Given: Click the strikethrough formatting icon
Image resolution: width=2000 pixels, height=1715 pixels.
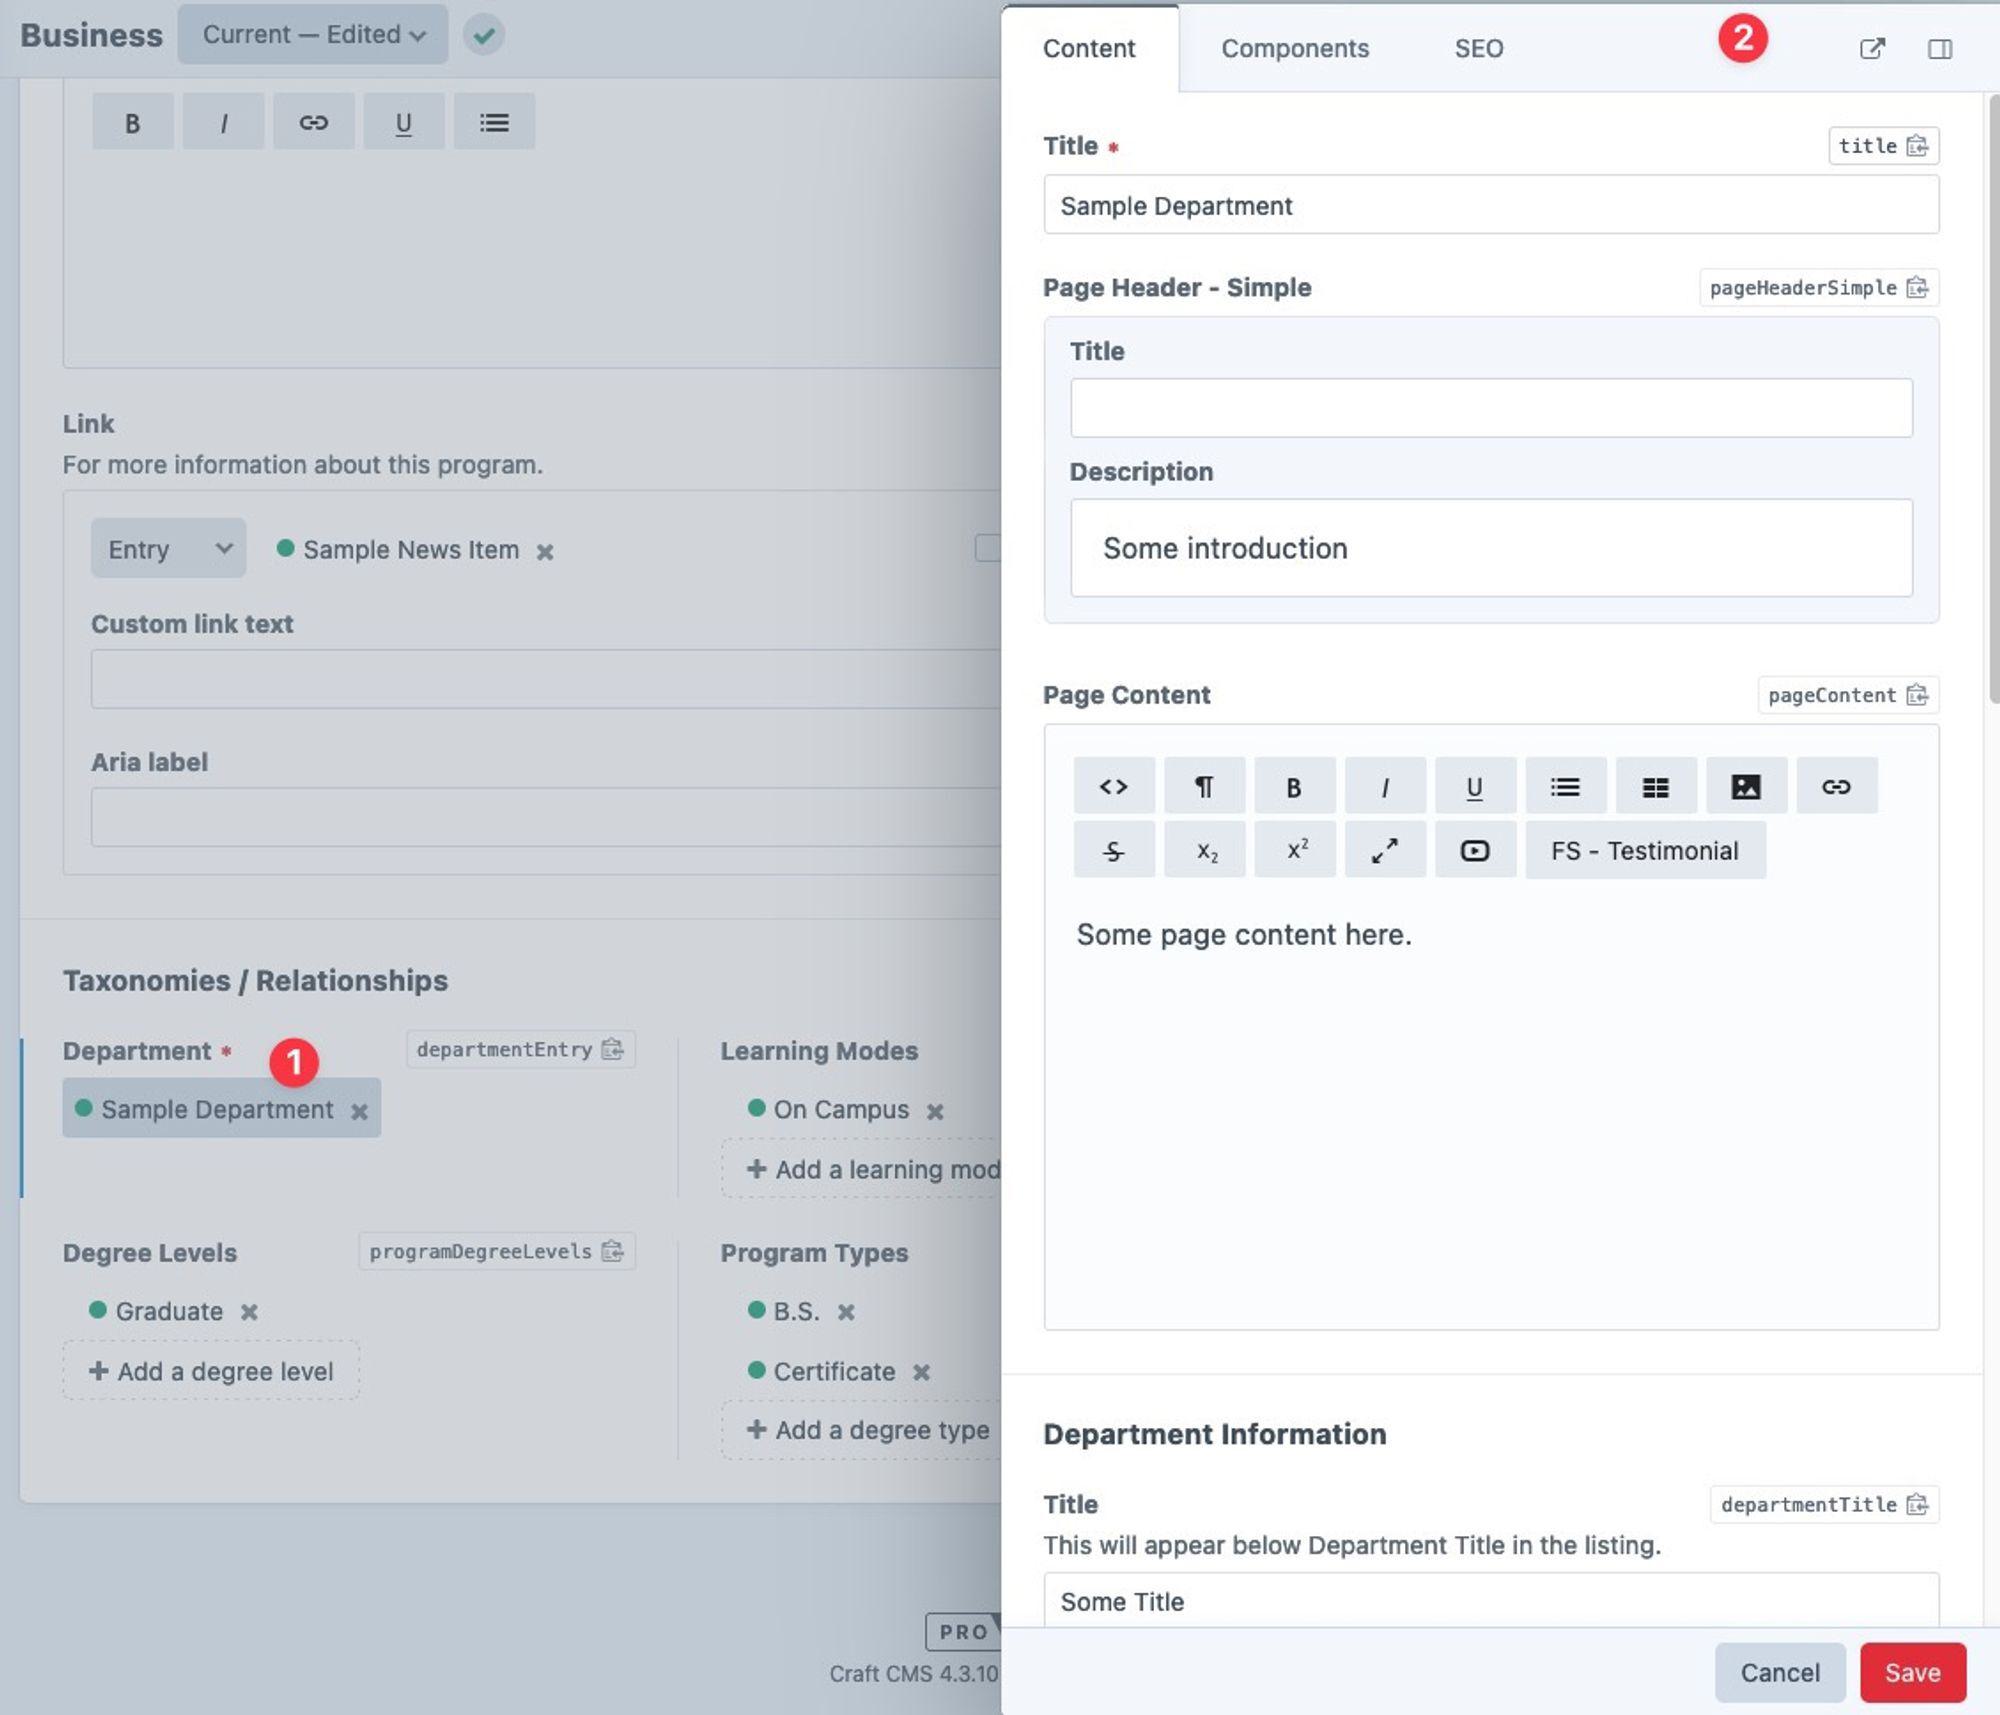Looking at the screenshot, I should coord(1113,851).
